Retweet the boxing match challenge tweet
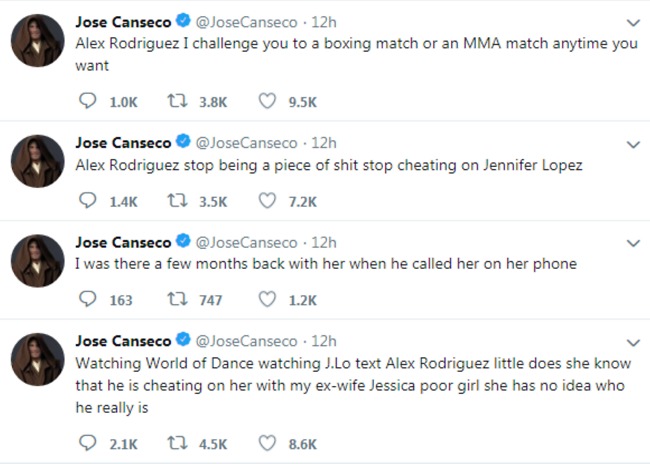The height and width of the screenshot is (464, 650). [x=177, y=101]
